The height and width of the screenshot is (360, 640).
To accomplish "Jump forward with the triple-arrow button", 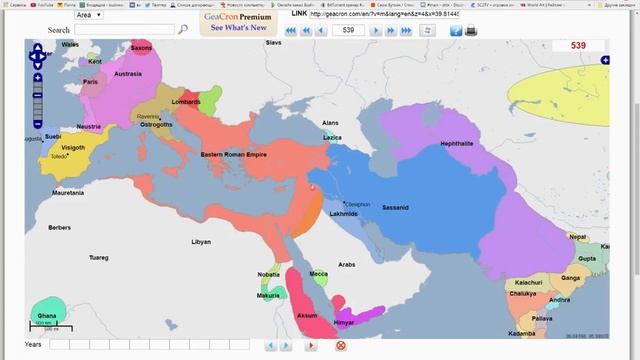I will click(x=406, y=31).
